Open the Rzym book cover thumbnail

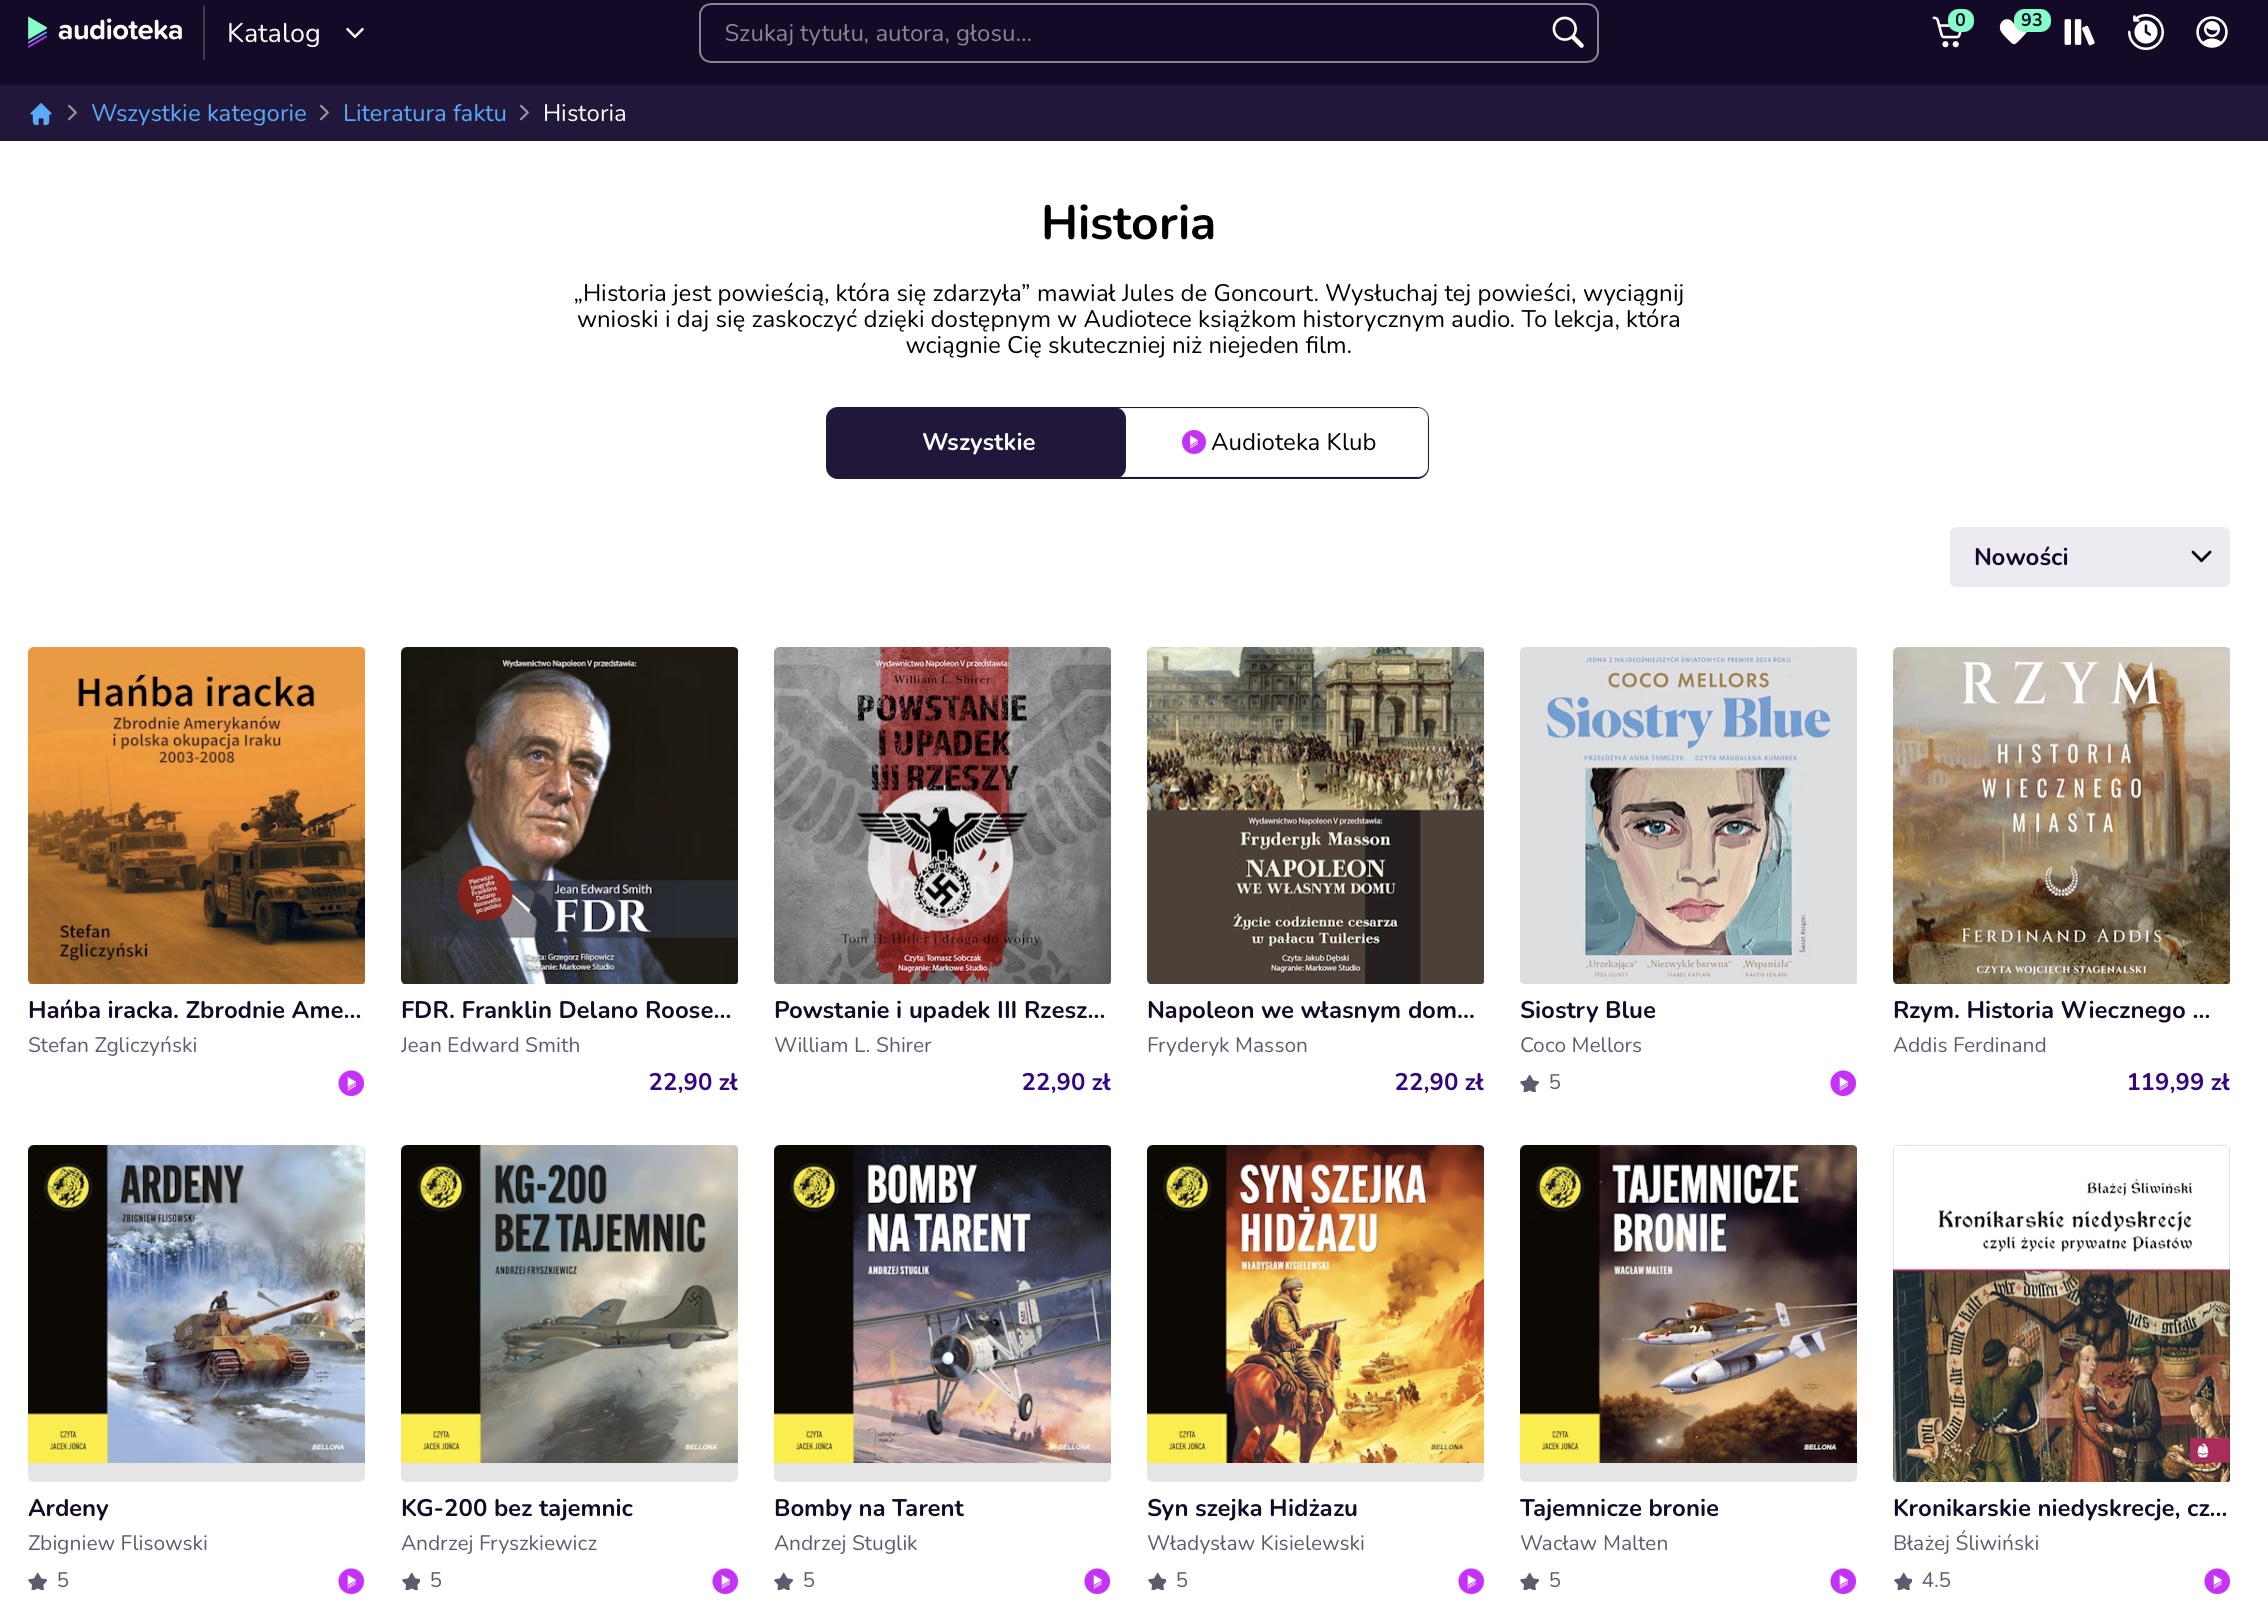pos(2061,815)
